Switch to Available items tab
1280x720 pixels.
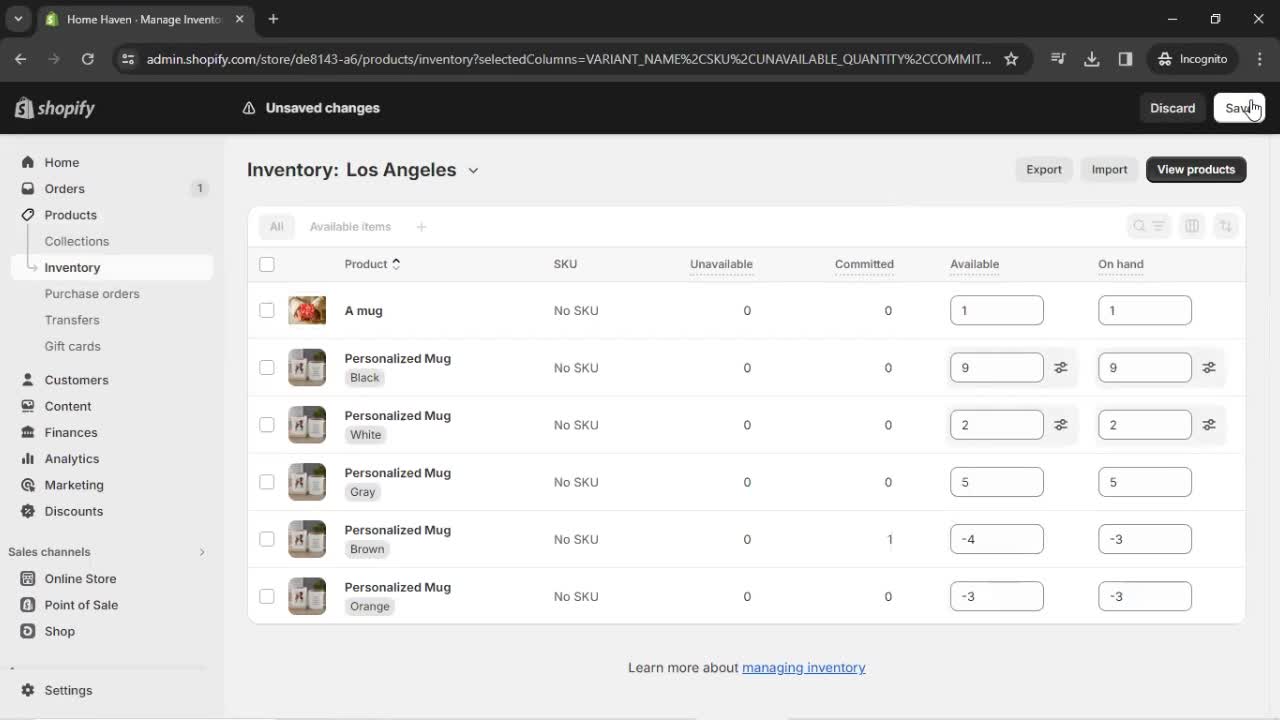click(350, 226)
